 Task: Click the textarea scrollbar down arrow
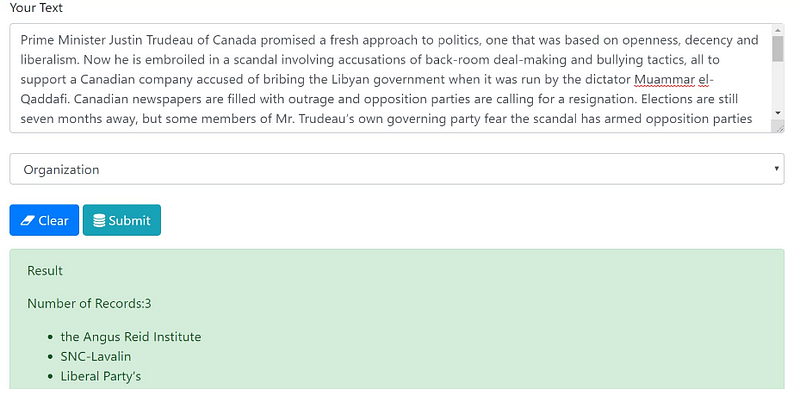[x=778, y=113]
